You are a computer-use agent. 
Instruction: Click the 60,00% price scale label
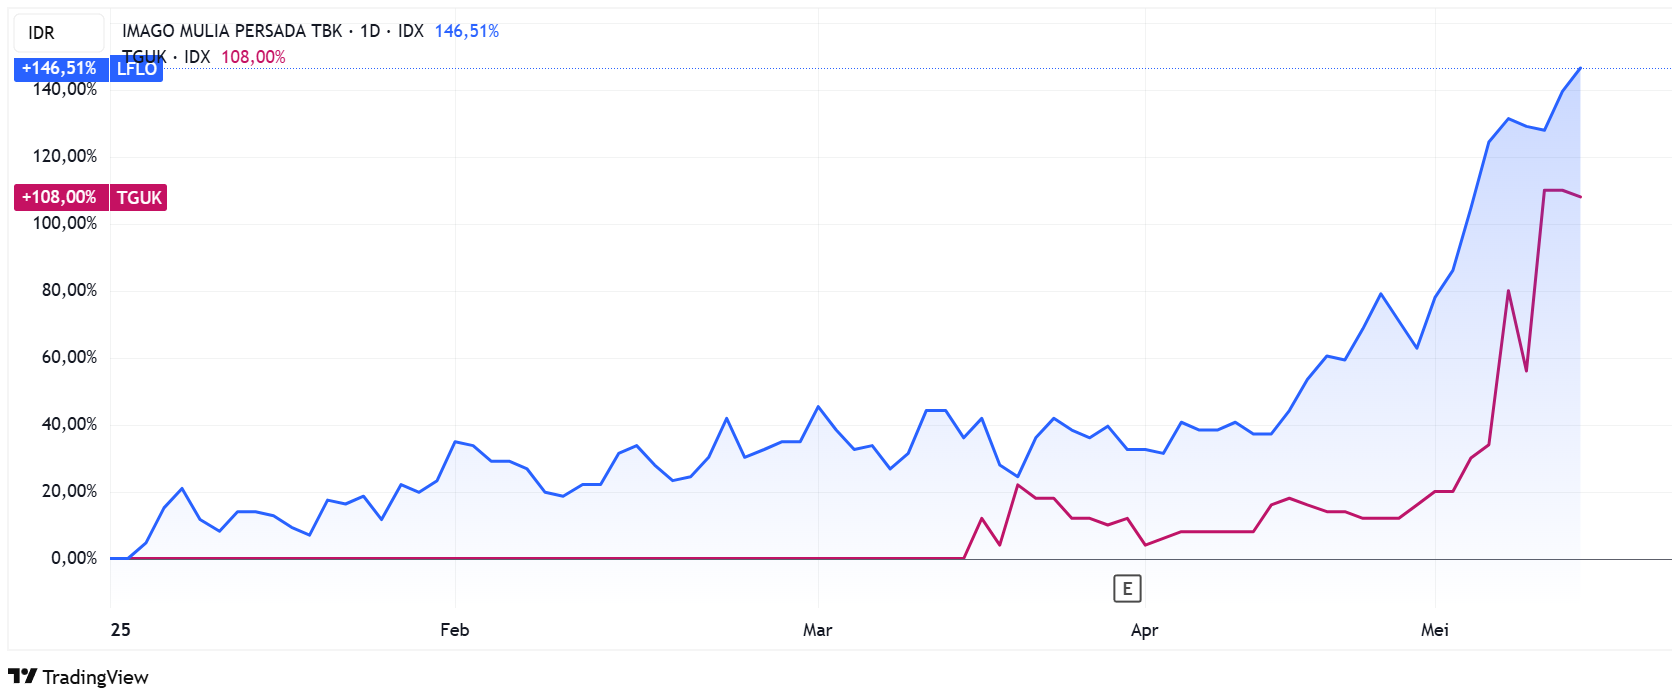(x=69, y=357)
